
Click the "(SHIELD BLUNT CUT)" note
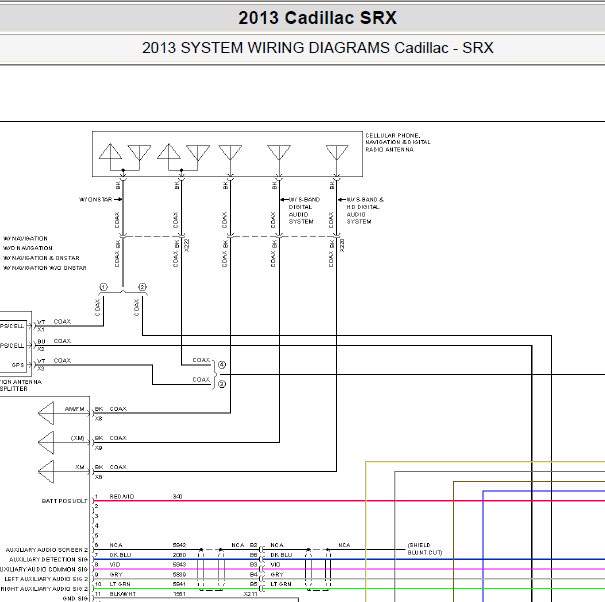pos(425,549)
